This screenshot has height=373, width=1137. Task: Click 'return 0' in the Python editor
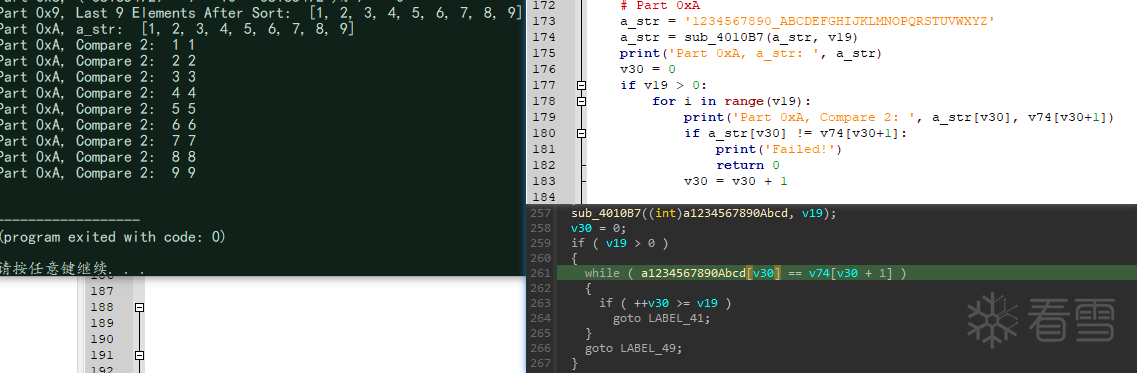click(748, 165)
